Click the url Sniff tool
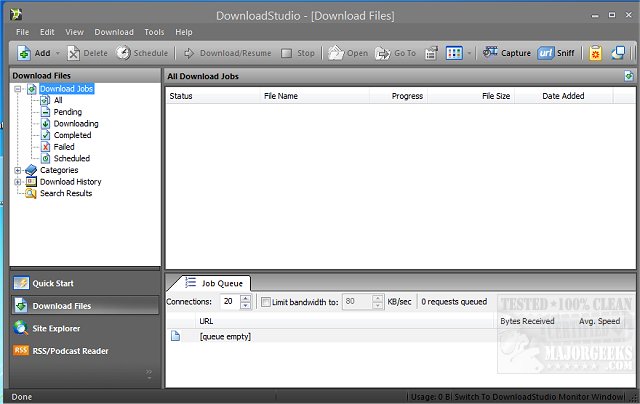The image size is (640, 404). pyautogui.click(x=556, y=53)
